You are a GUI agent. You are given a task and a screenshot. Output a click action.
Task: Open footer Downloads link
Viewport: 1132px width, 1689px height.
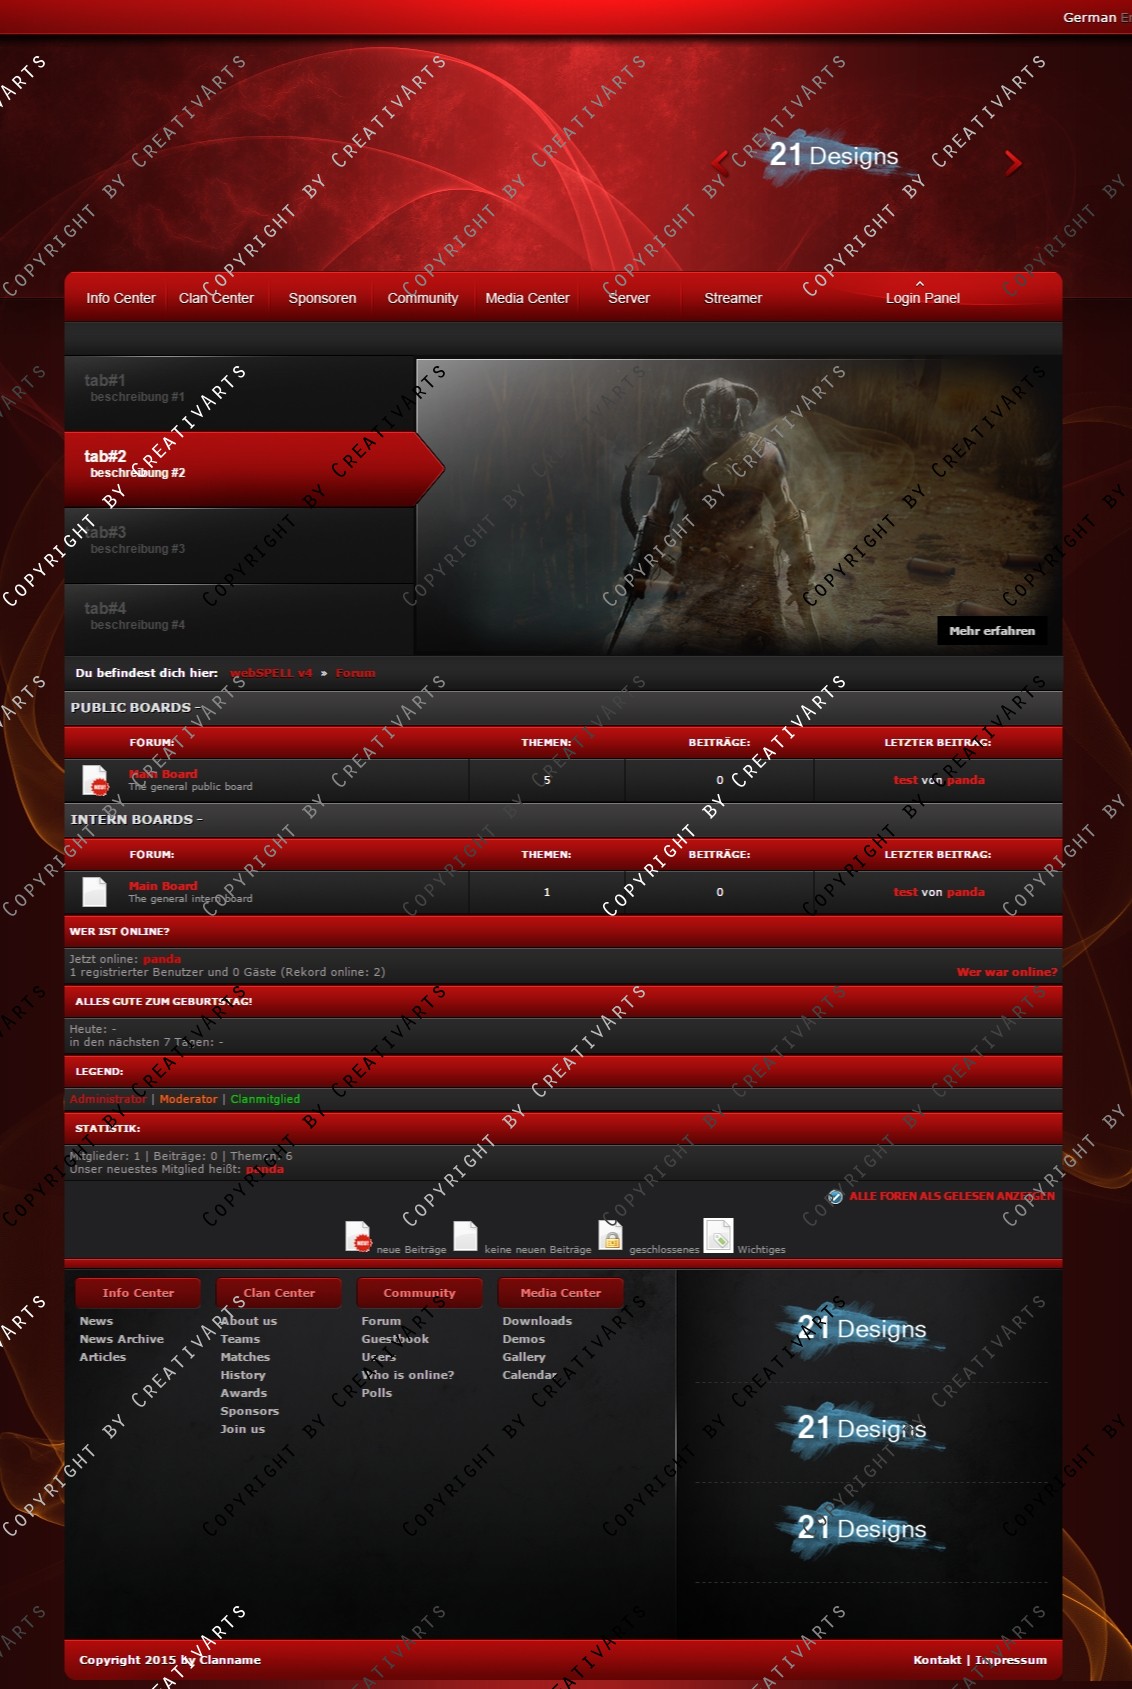click(x=537, y=1321)
